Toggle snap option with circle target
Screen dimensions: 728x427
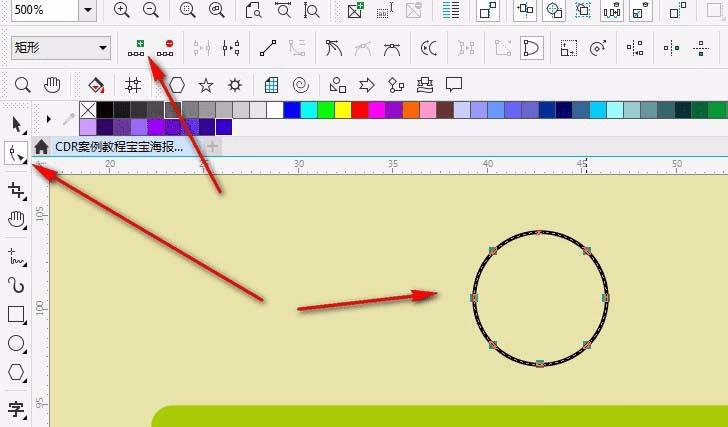(554, 10)
